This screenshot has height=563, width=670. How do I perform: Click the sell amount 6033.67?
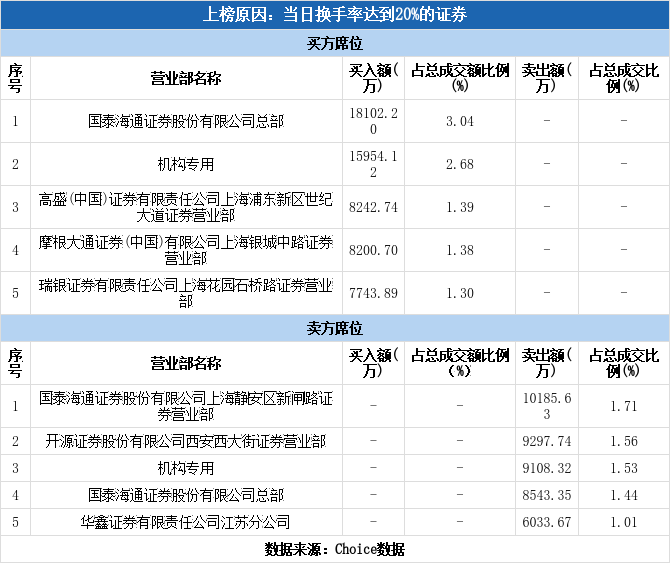click(x=547, y=522)
